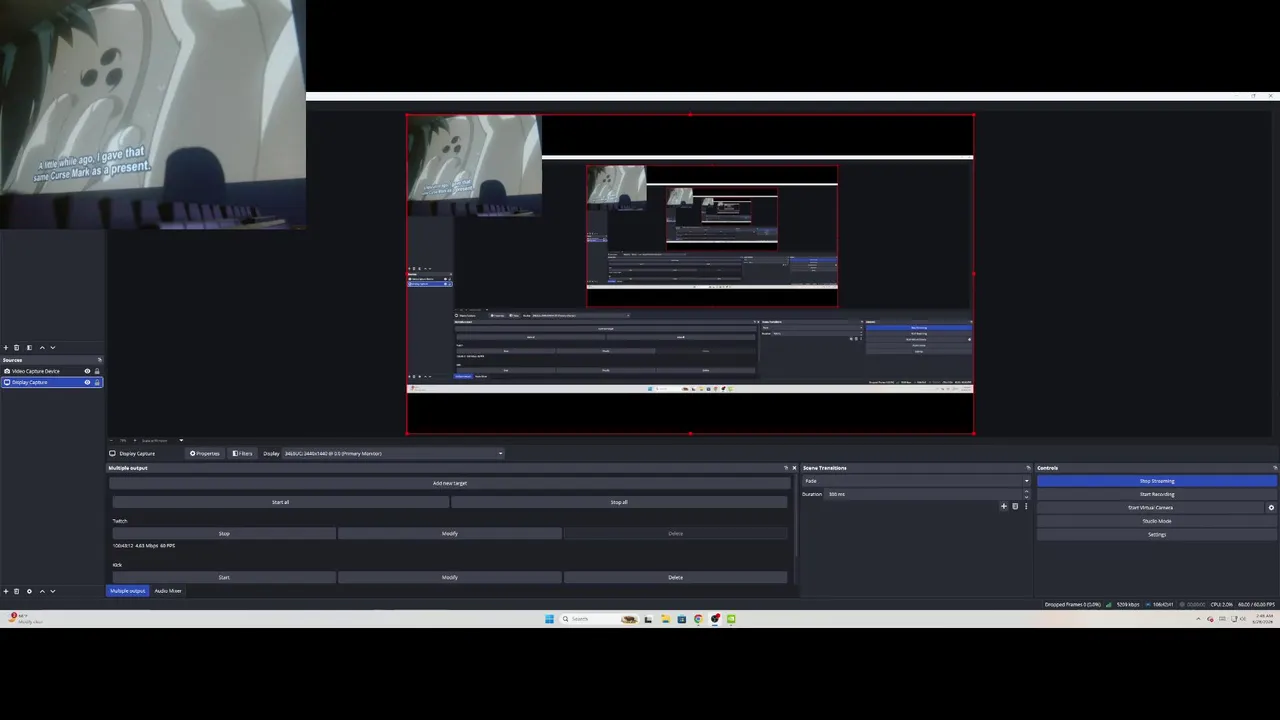1280x720 pixels.
Task: Open Google Chrome from taskbar
Action: [698, 619]
